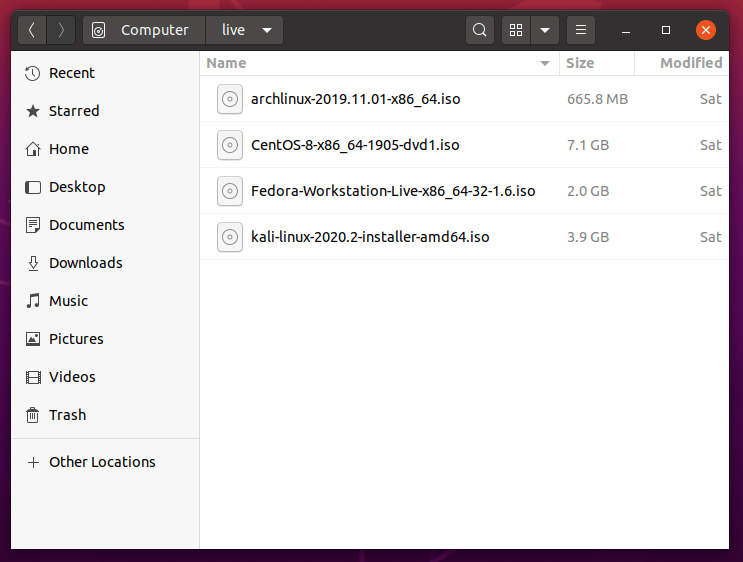This screenshot has width=743, height=562.
Task: Open the view options dropdown arrow
Action: click(544, 30)
